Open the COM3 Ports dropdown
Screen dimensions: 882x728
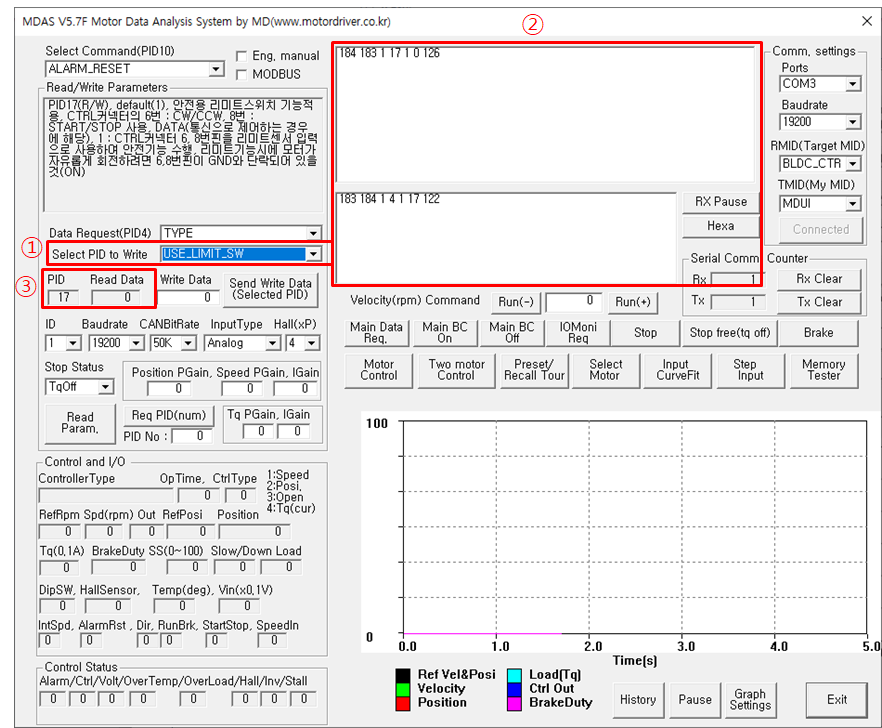pyautogui.click(x=853, y=84)
